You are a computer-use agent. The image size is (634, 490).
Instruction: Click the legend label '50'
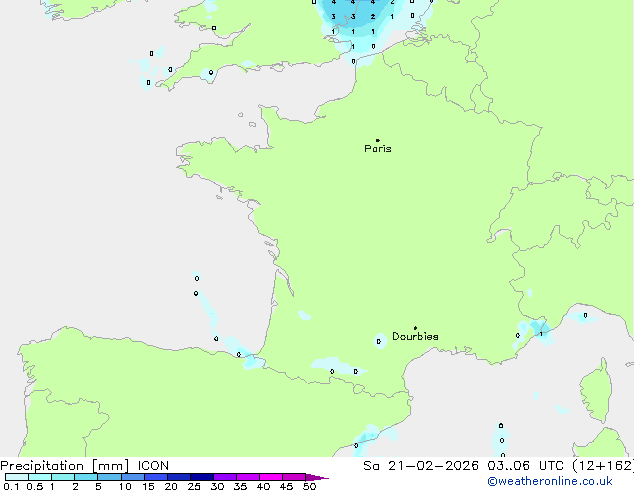(x=309, y=486)
